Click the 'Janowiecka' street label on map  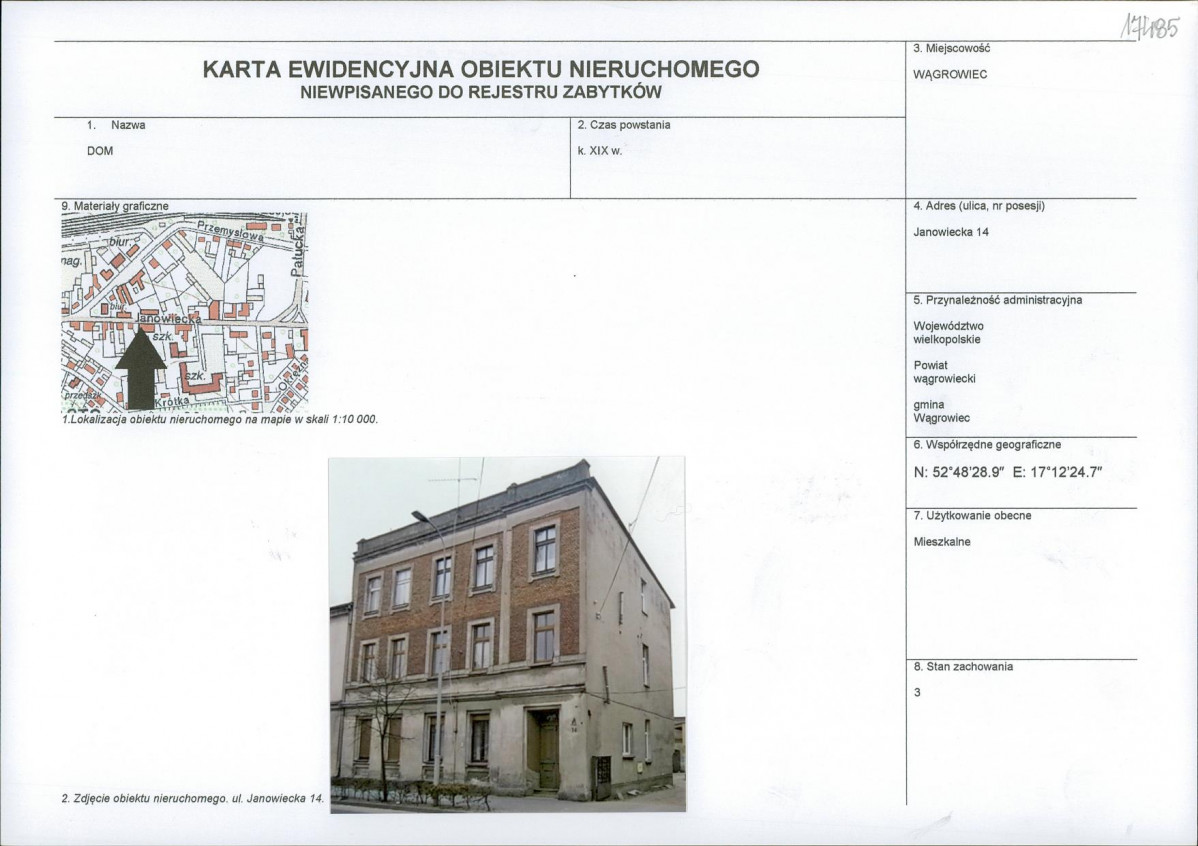point(170,318)
